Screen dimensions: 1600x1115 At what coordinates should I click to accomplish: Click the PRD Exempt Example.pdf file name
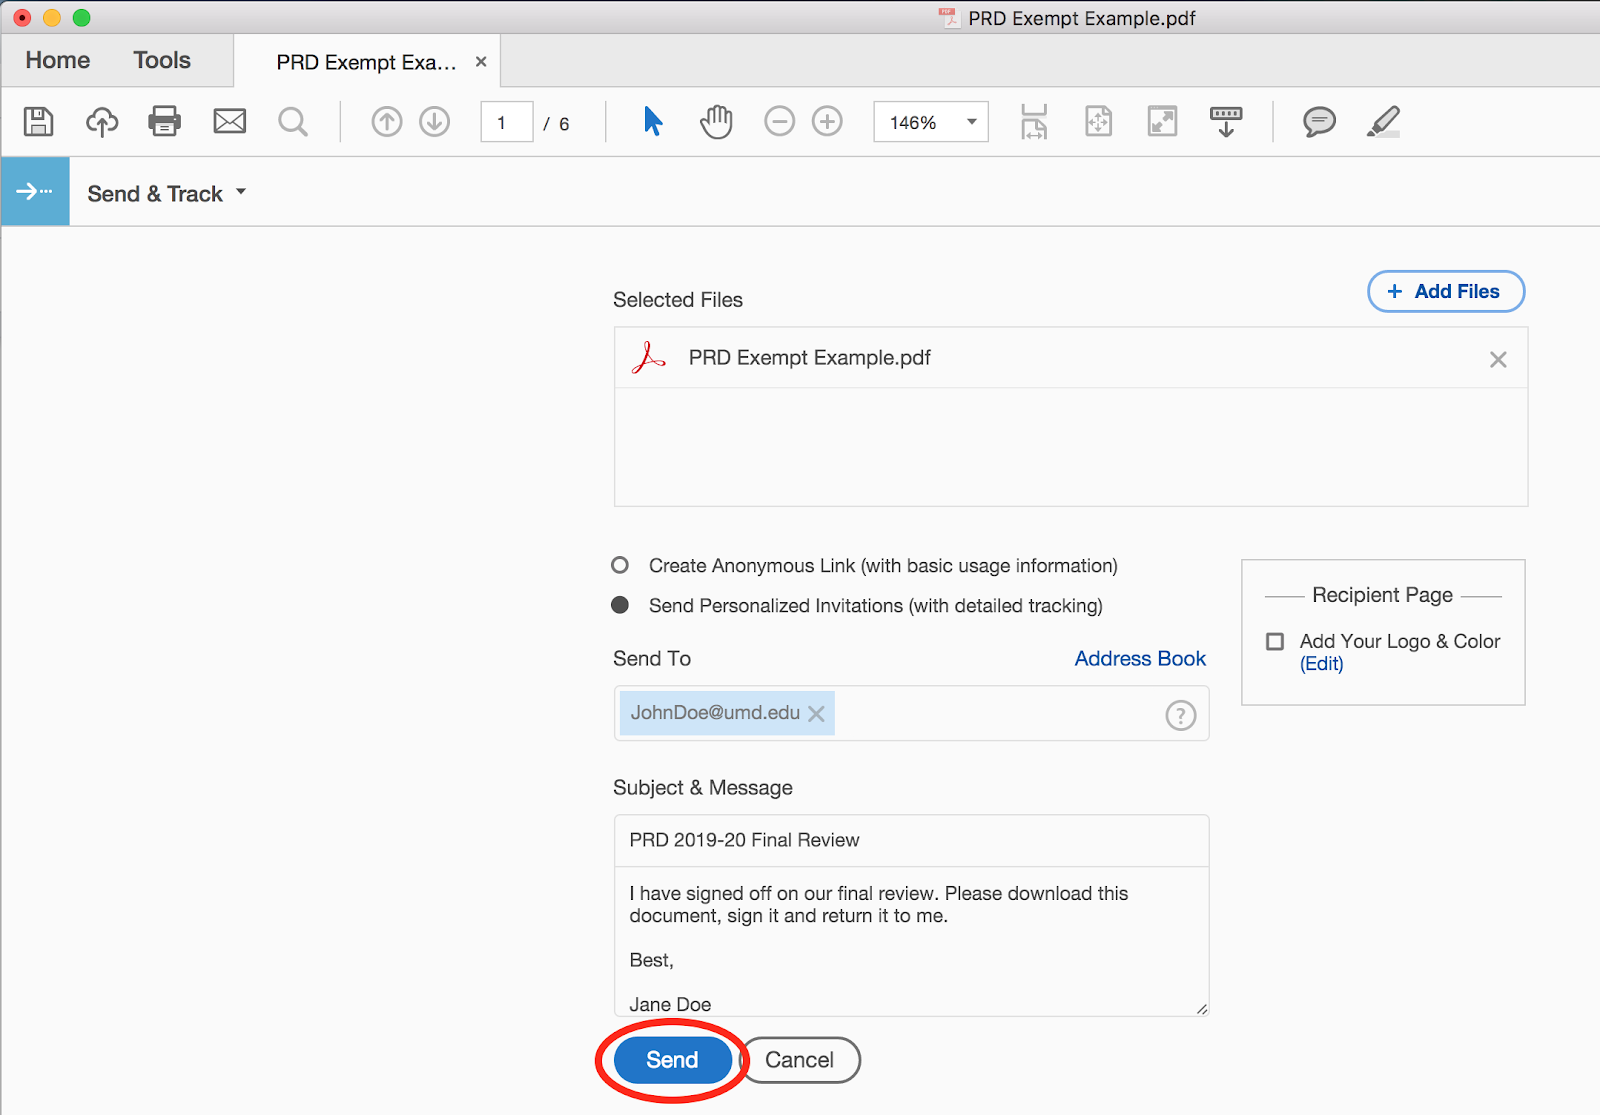pyautogui.click(x=809, y=358)
